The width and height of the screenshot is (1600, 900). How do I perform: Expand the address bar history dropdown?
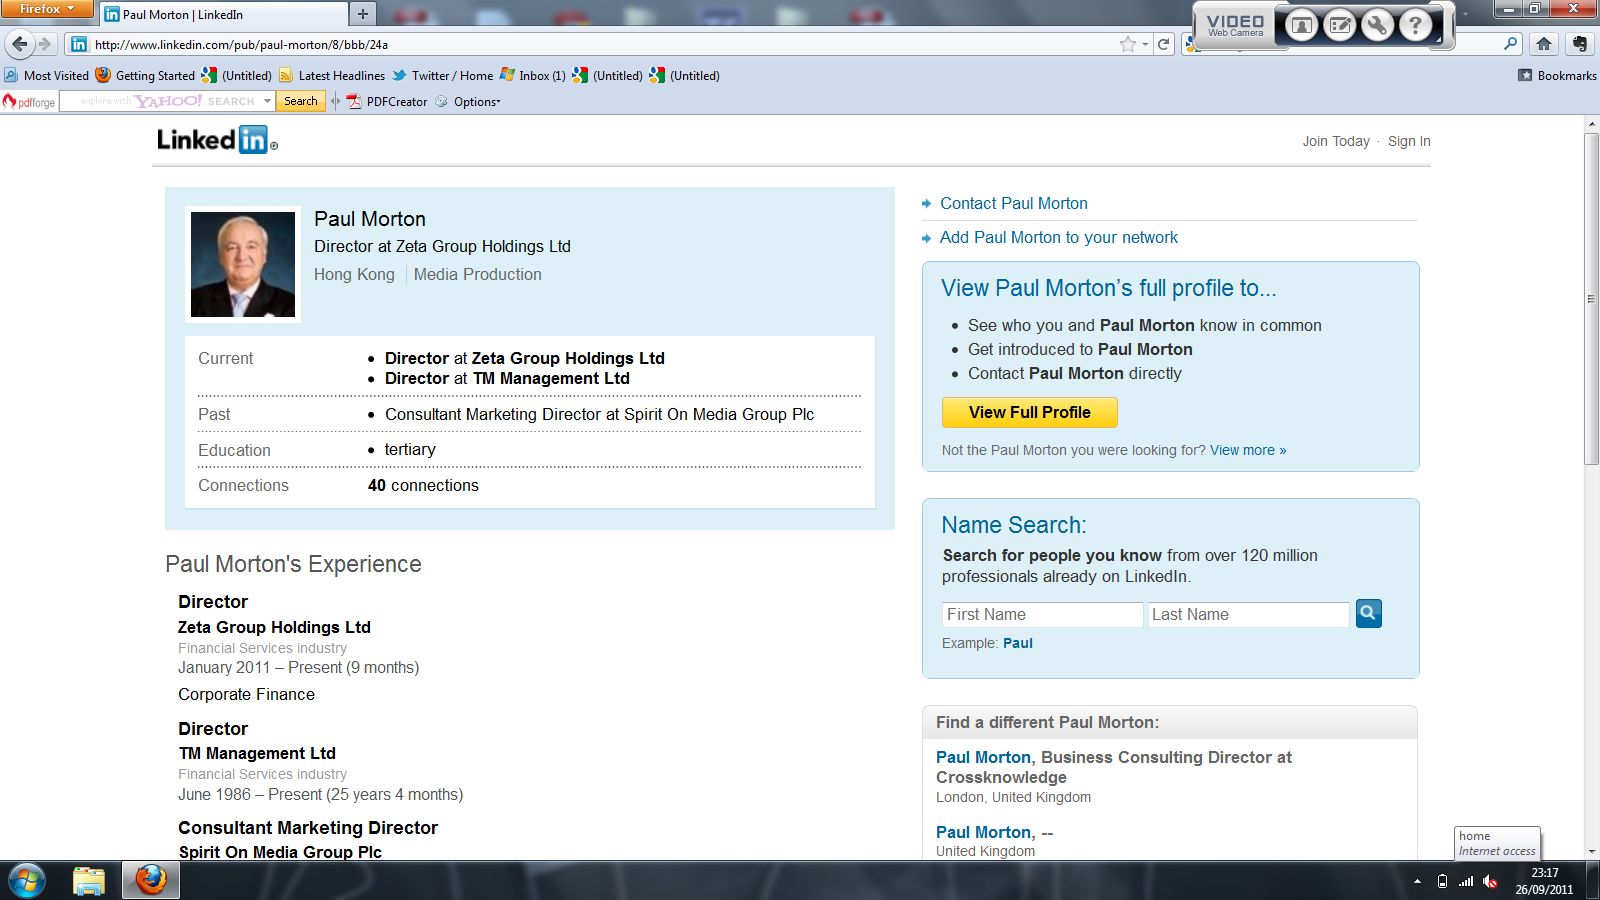click(1146, 44)
